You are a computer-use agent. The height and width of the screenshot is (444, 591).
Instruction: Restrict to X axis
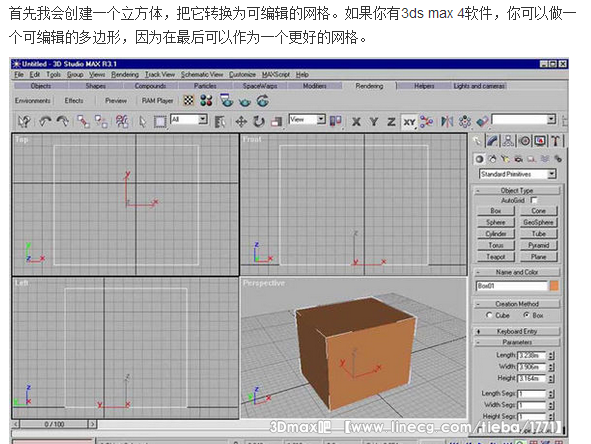356,121
